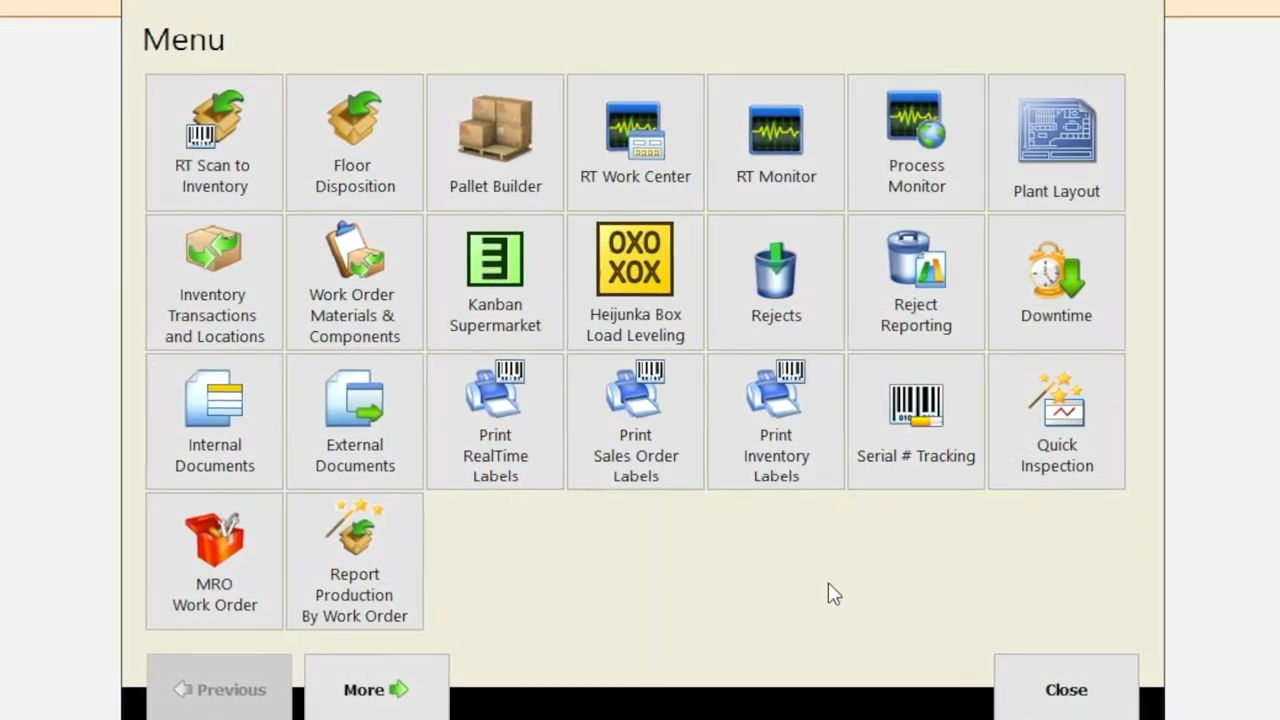Screen dimensions: 1280x720
Task: Select Work Order Materials & Components
Action: (354, 283)
